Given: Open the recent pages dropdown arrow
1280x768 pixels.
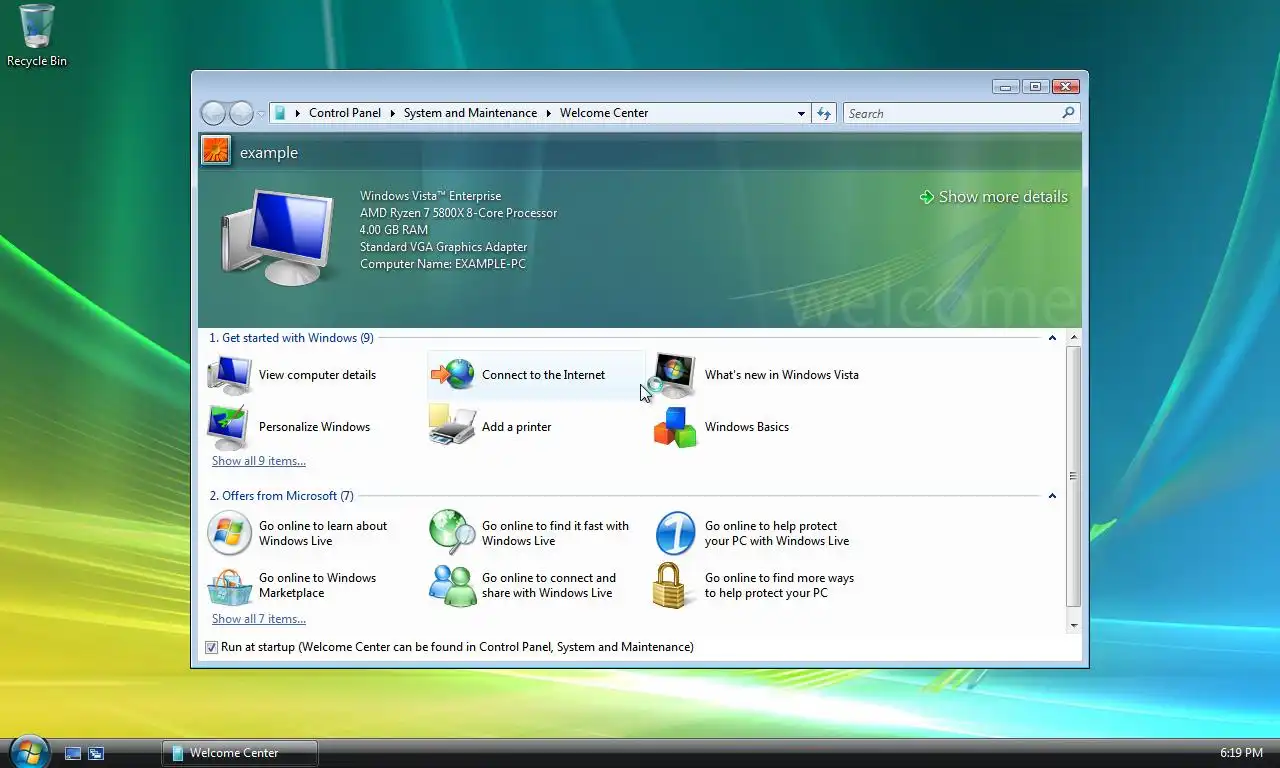Looking at the screenshot, I should [x=261, y=113].
